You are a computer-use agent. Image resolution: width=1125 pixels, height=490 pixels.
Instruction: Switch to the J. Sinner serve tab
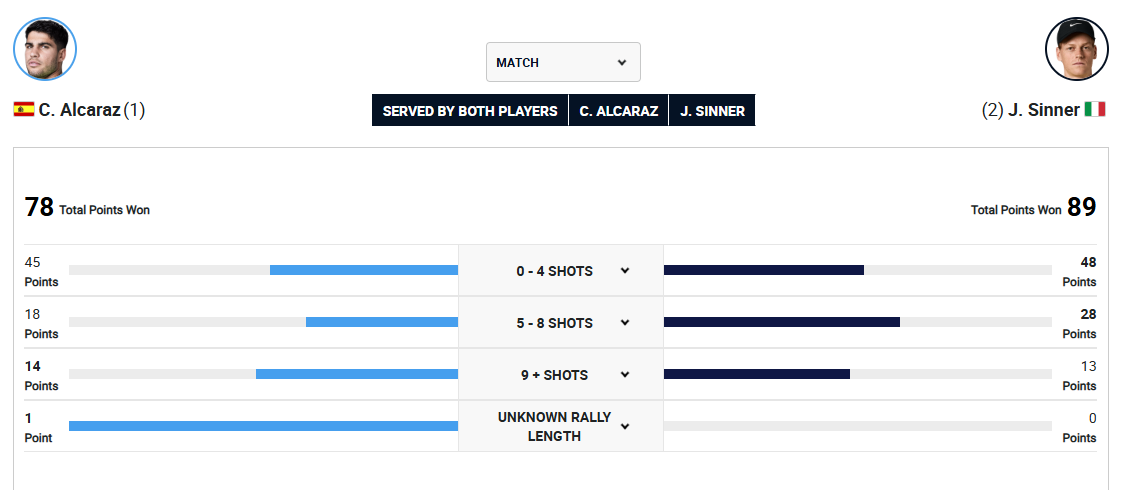pos(712,111)
